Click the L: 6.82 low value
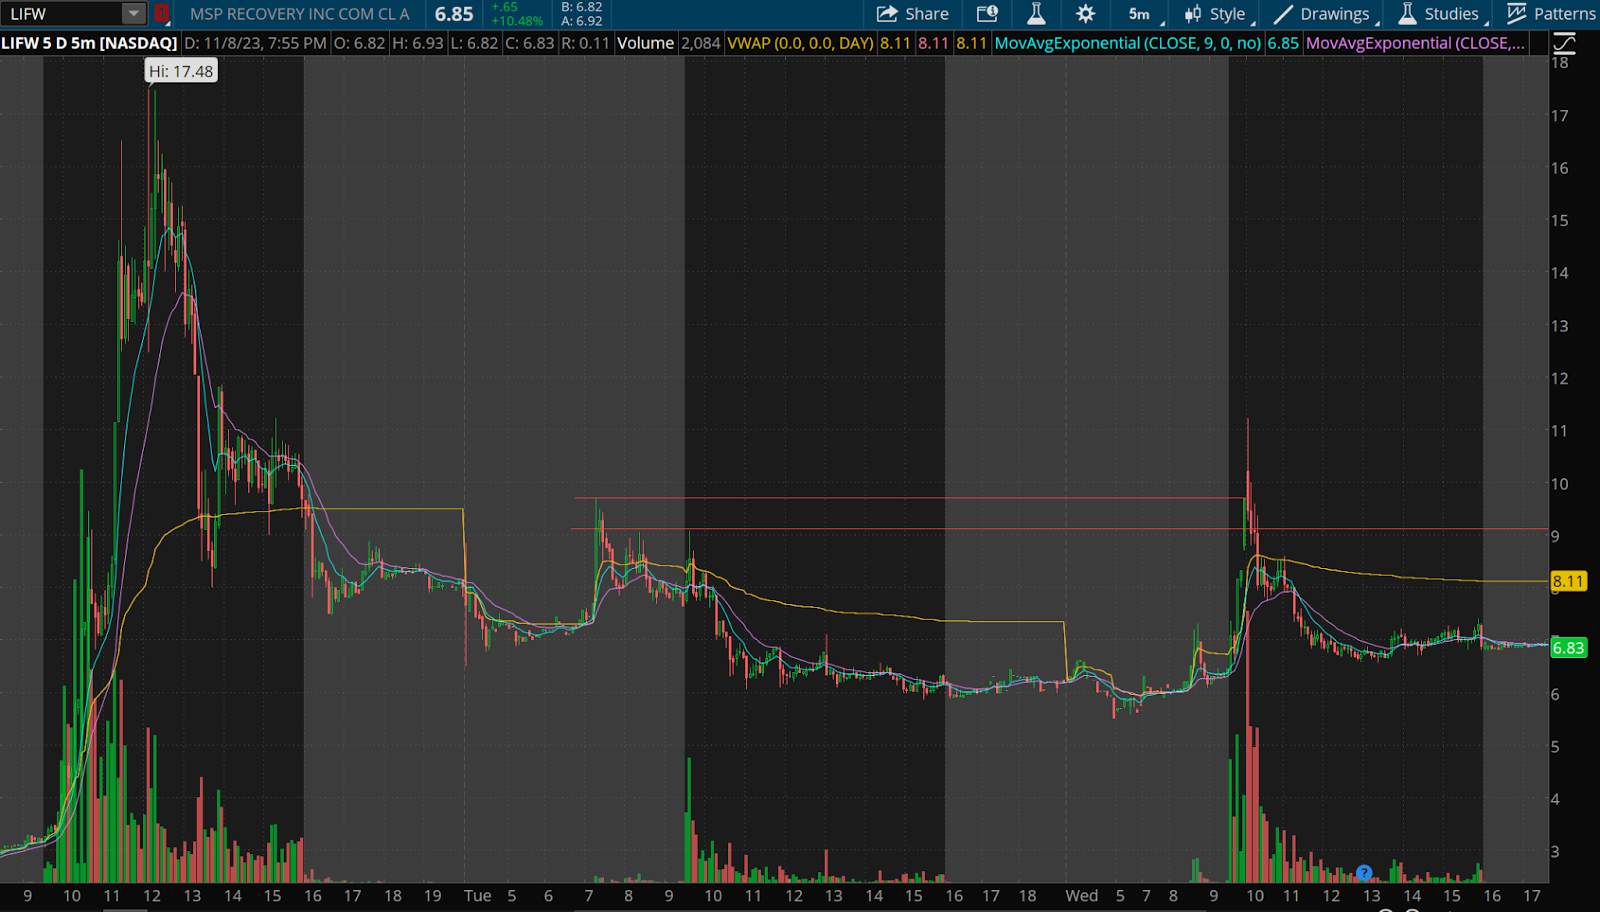The height and width of the screenshot is (912, 1600). click(474, 43)
